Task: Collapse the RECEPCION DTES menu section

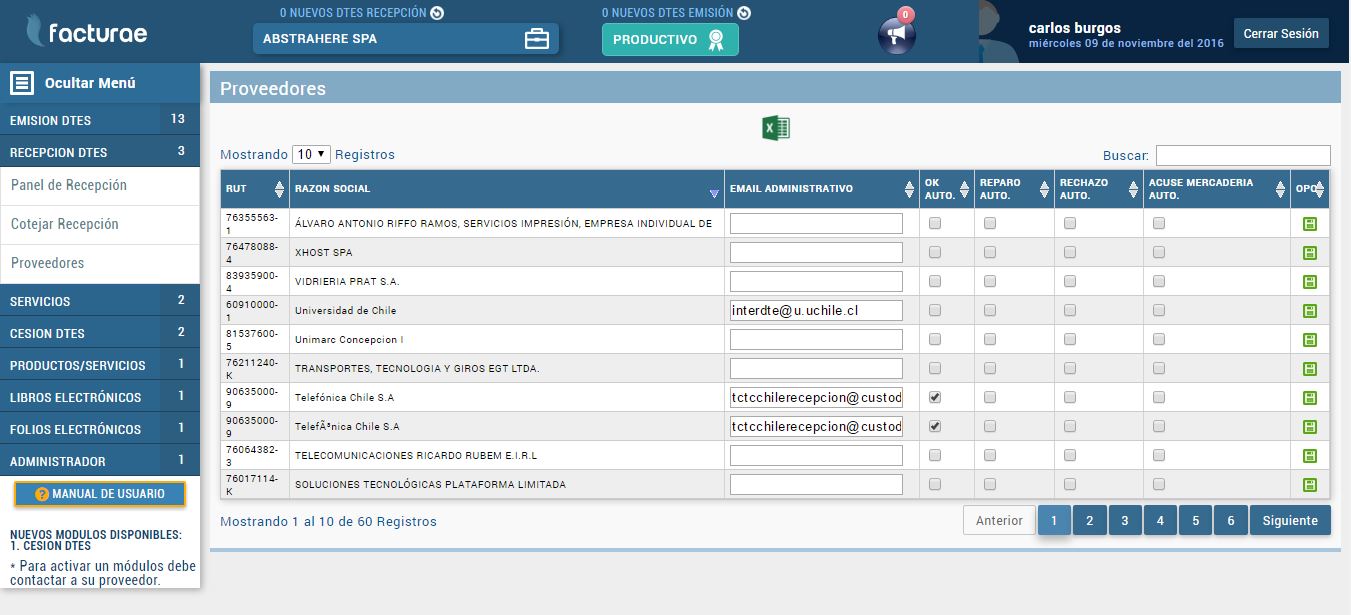Action: point(100,152)
